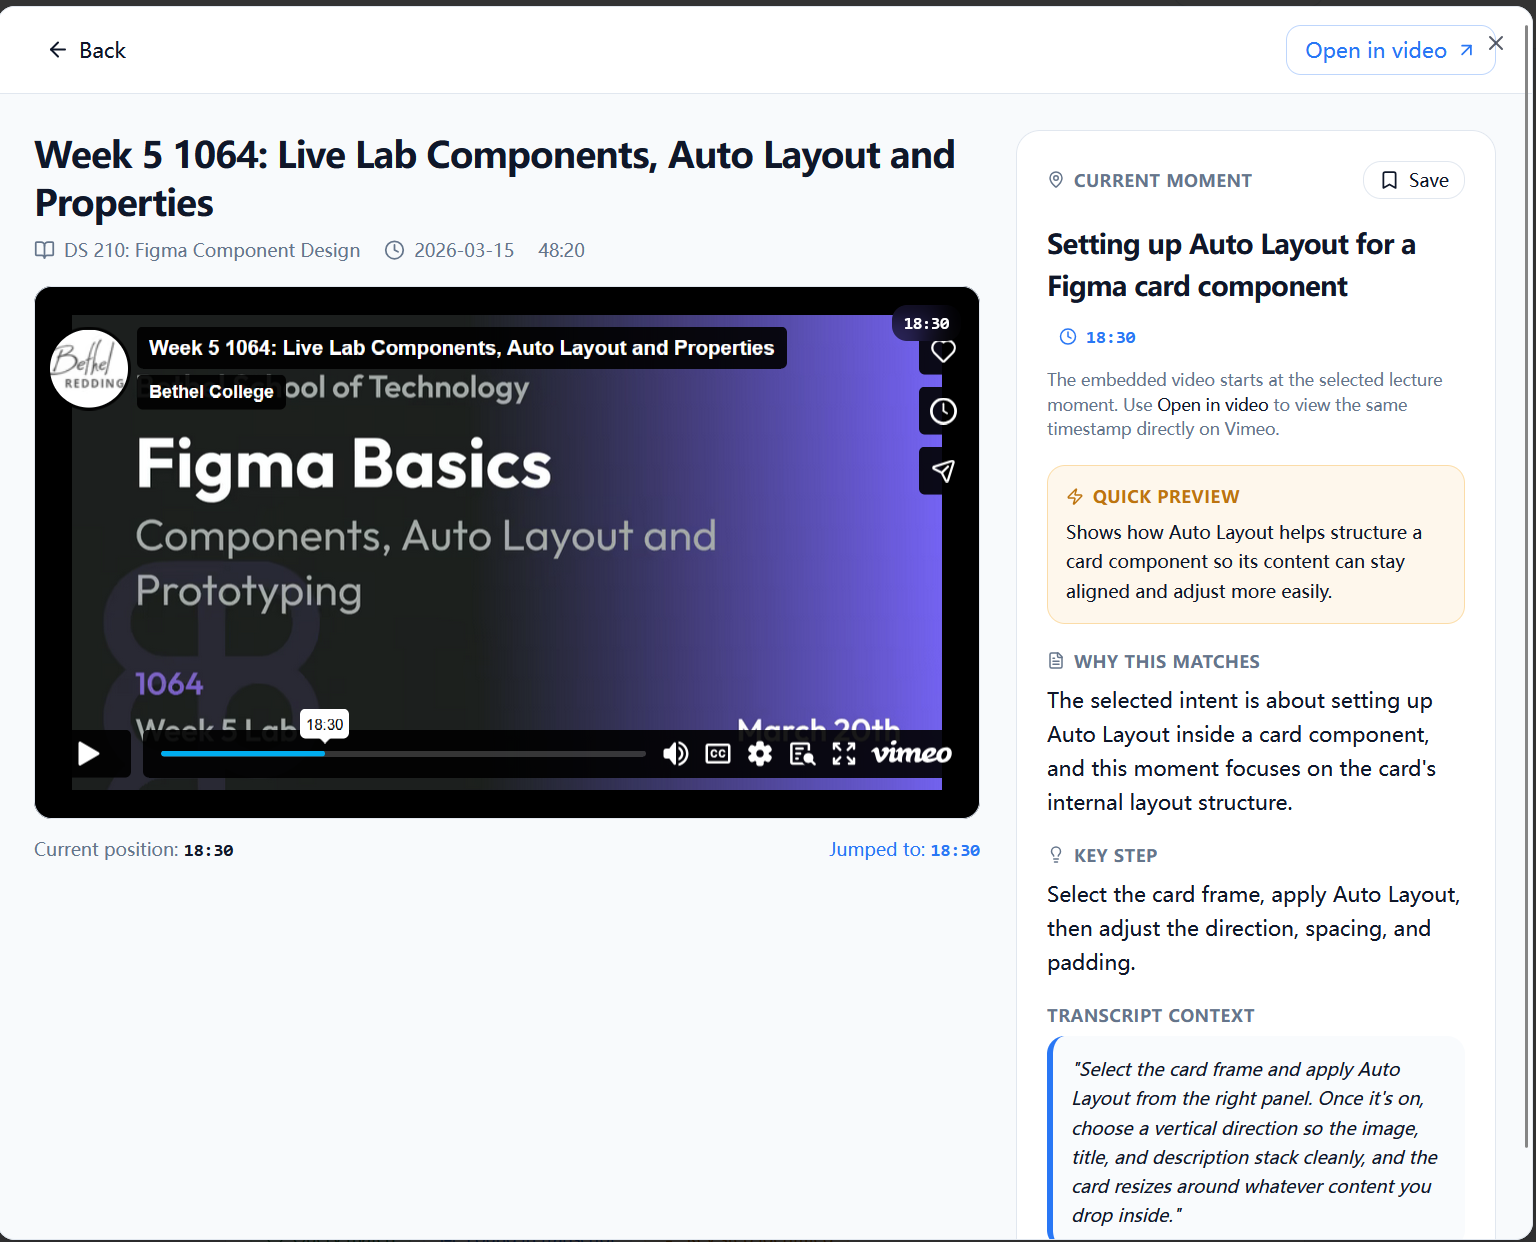This screenshot has width=1536, height=1242.
Task: Add video to Watch Later clock icon
Action: (943, 411)
